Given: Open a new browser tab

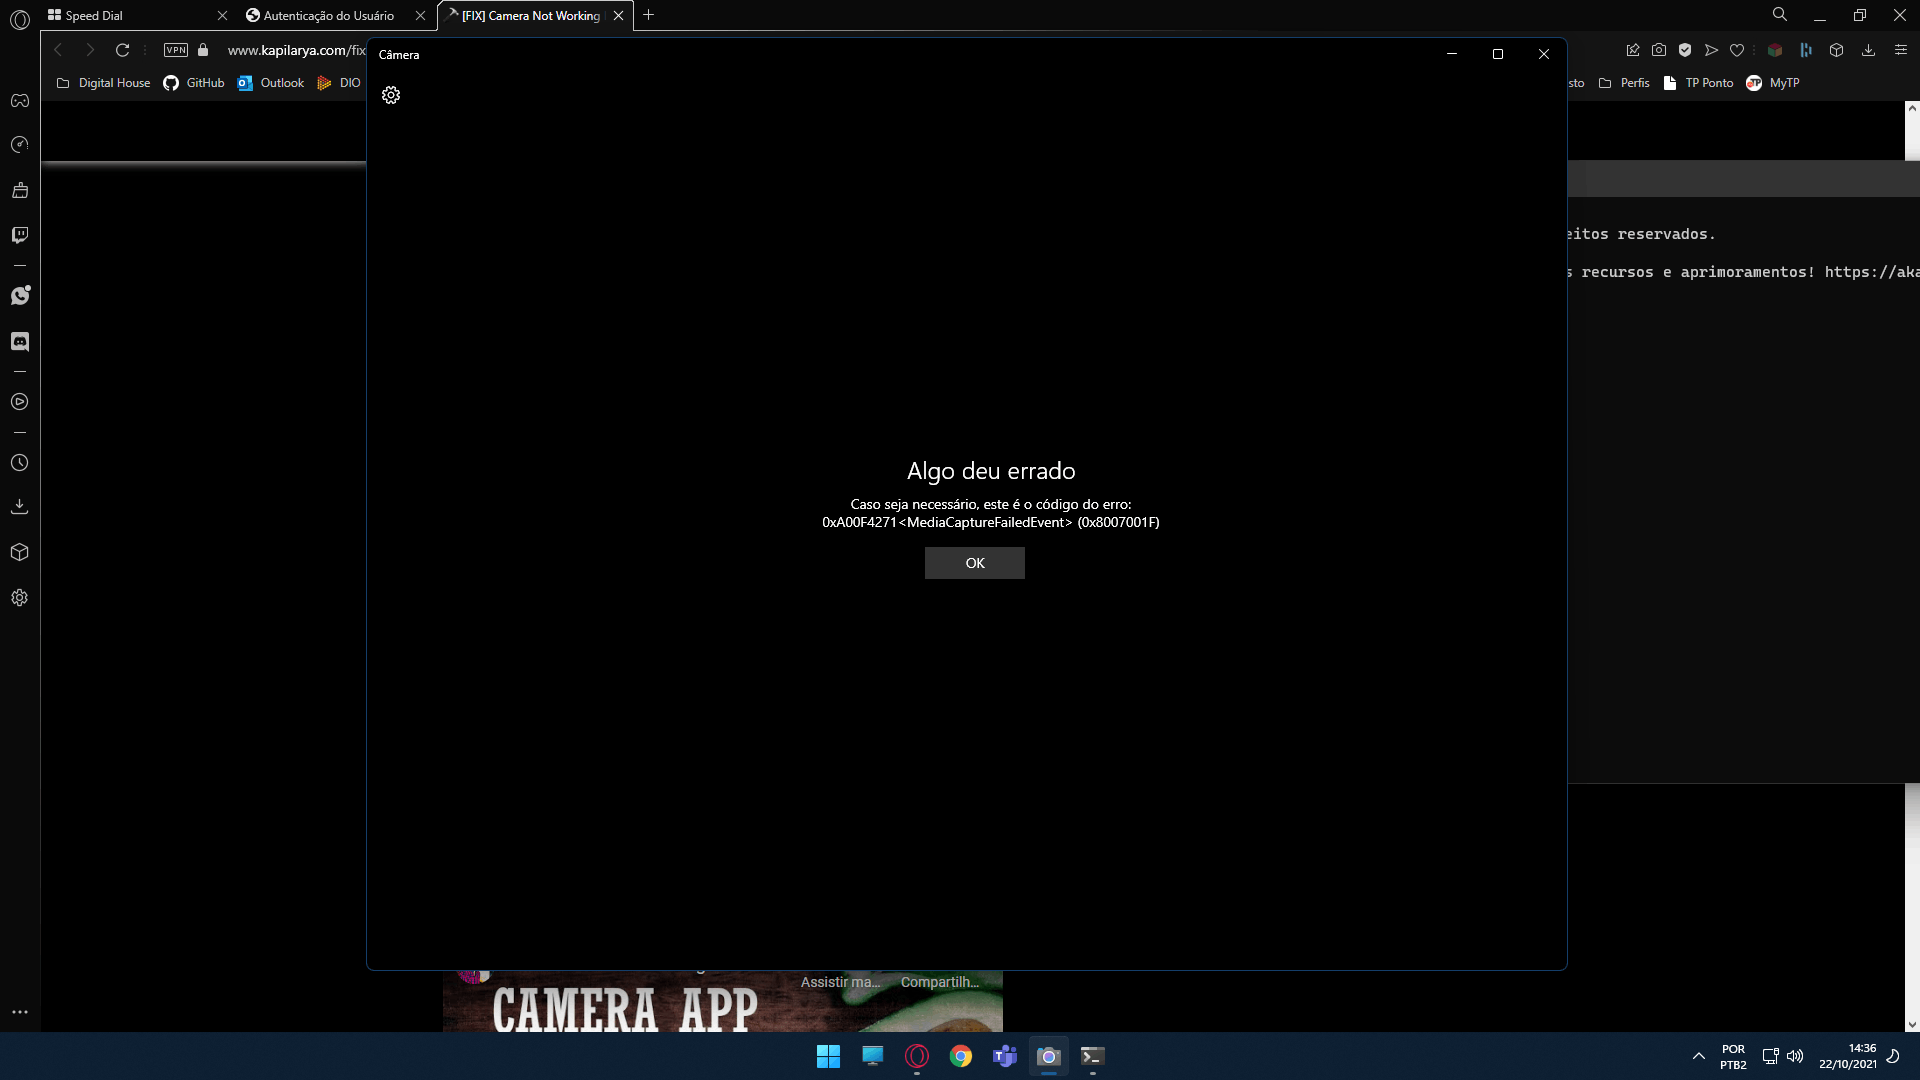Looking at the screenshot, I should pos(648,15).
